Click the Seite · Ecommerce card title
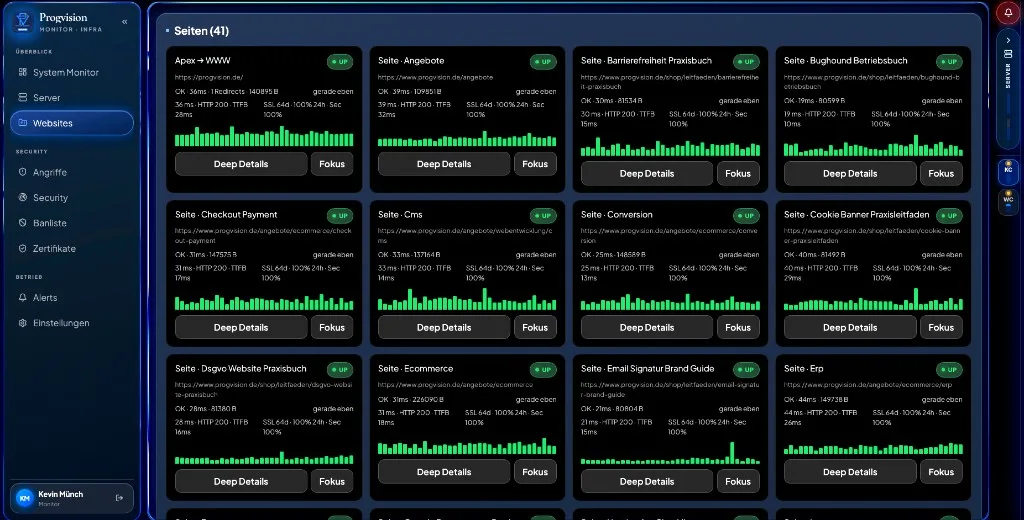Viewport: 1024px width, 520px height. click(415, 368)
